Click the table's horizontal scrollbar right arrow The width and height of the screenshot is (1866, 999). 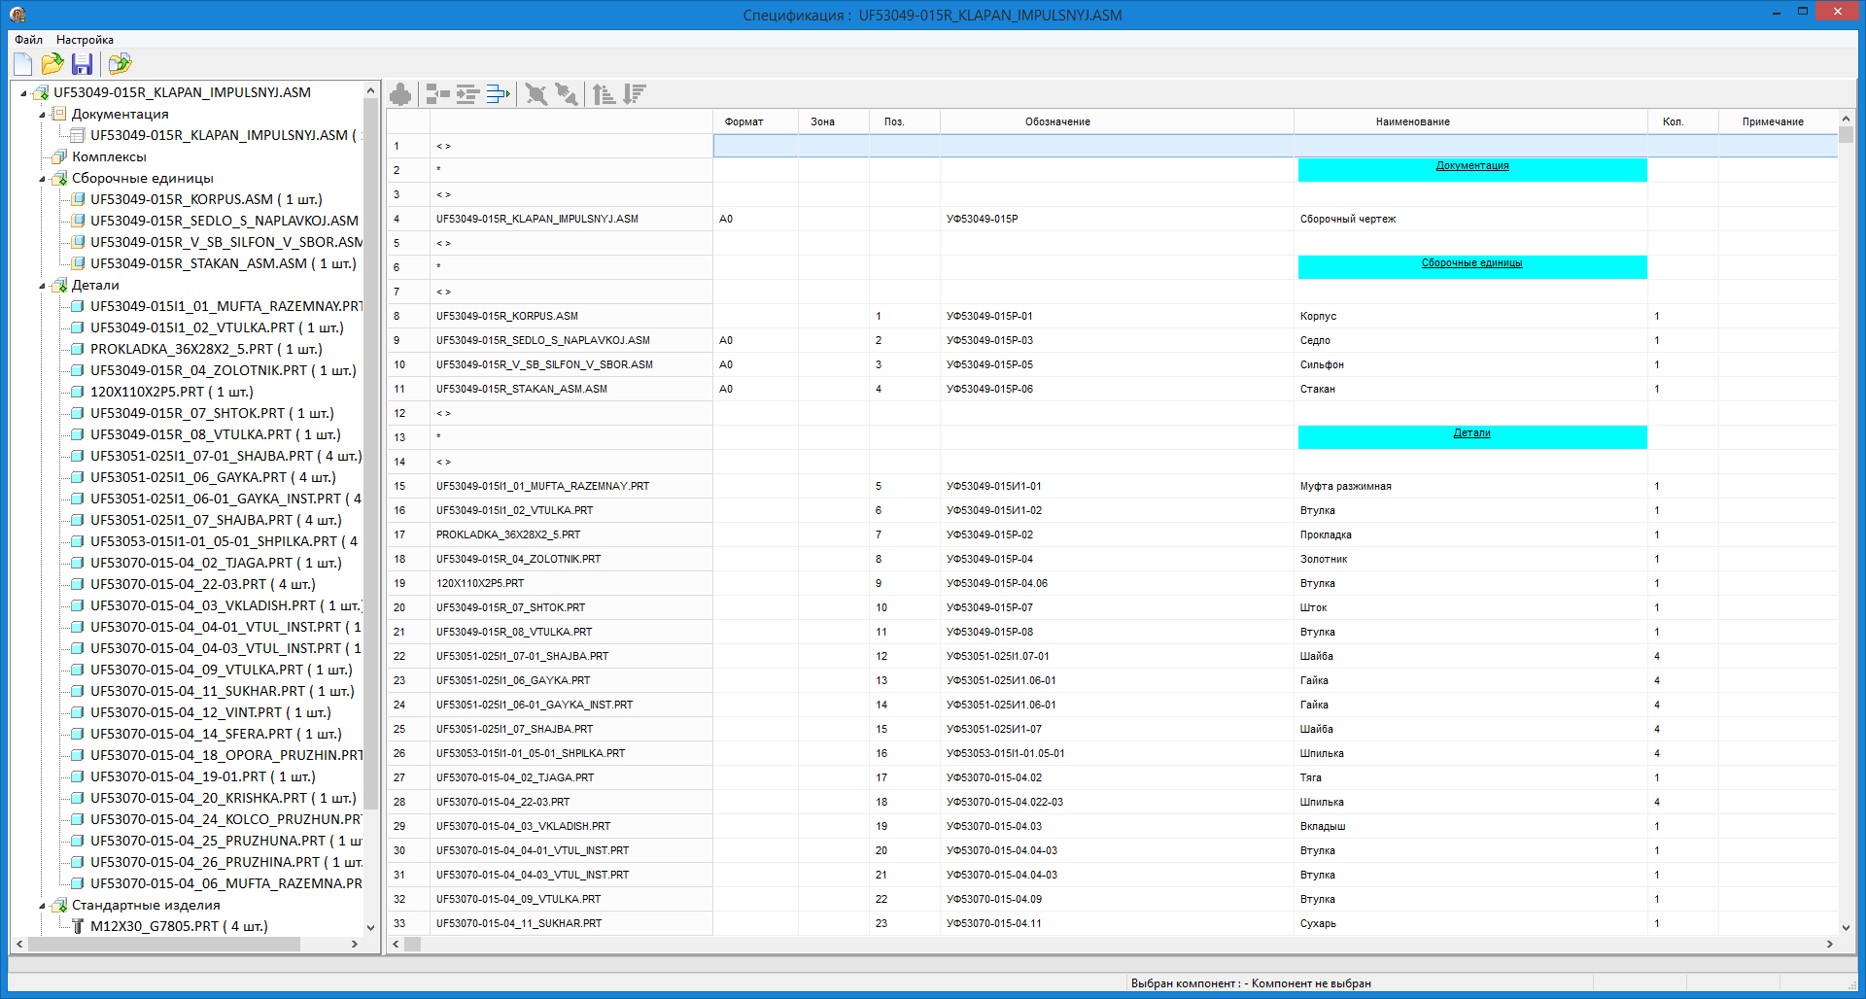point(1830,944)
